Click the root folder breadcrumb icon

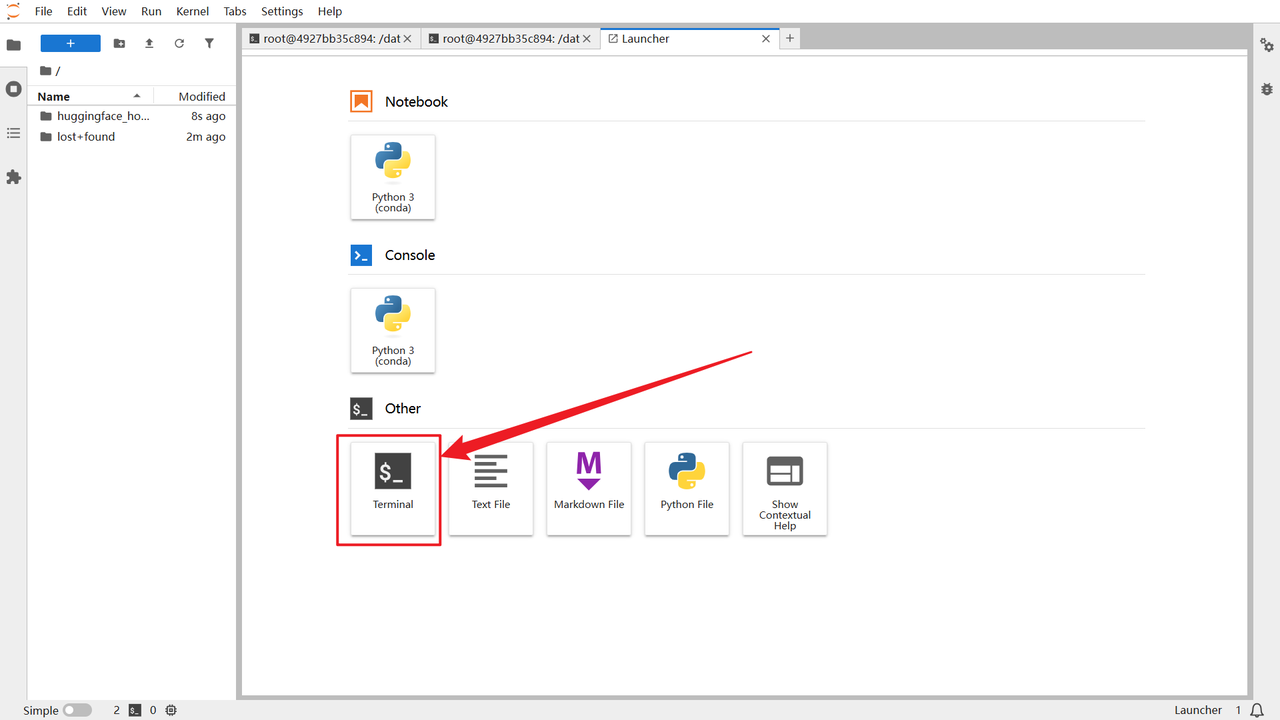pyautogui.click(x=46, y=71)
